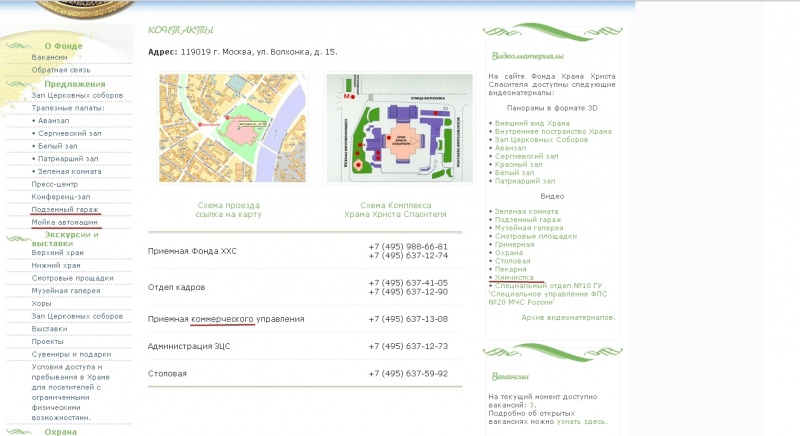Viewport: 800px width, 436px height.
Task: Open Подземный гараж in the left menu
Action: [x=65, y=210]
